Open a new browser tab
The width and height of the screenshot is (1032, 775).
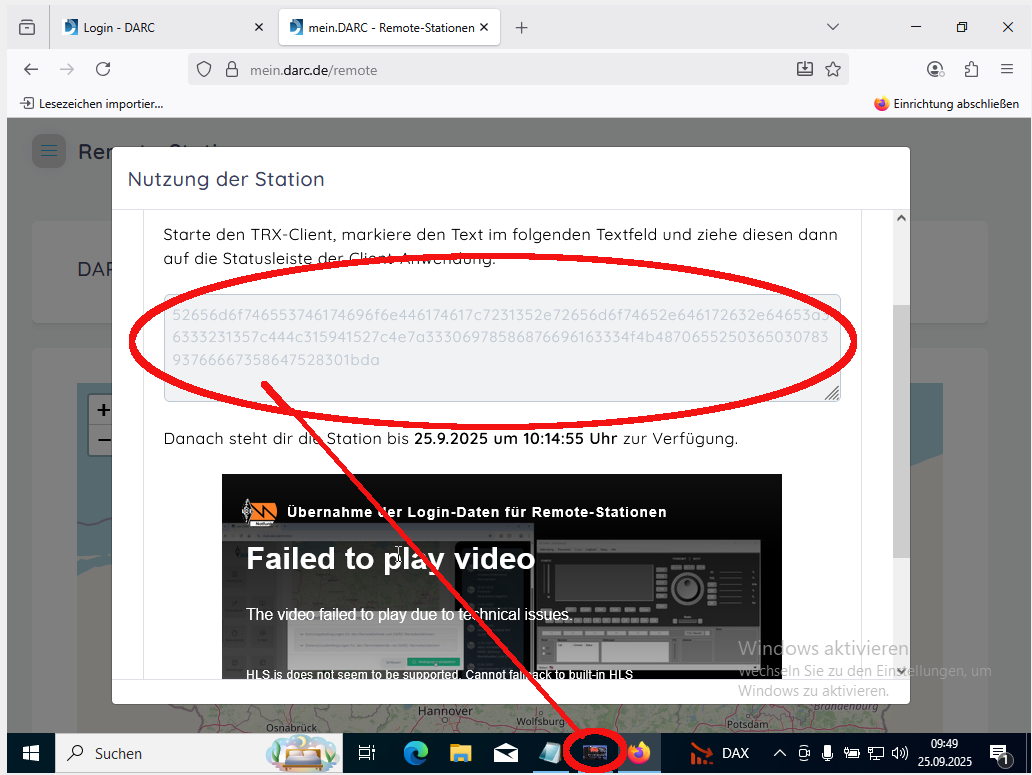tap(521, 27)
